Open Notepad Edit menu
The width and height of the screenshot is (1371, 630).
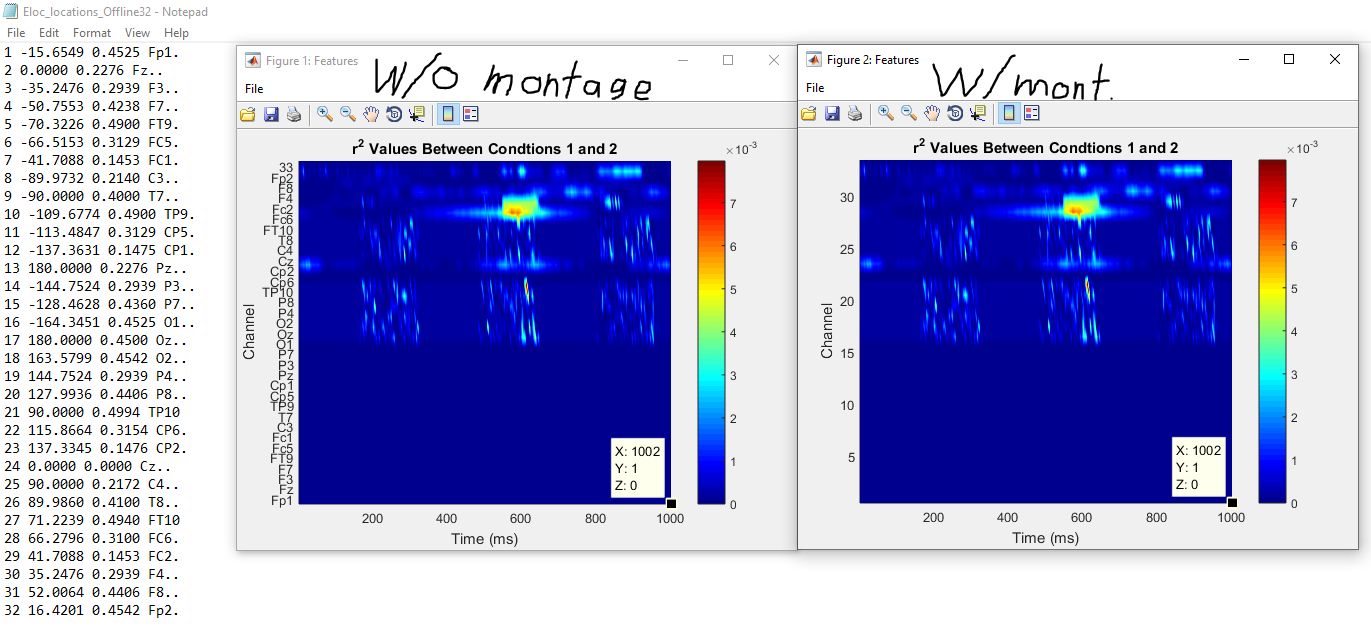pyautogui.click(x=49, y=33)
